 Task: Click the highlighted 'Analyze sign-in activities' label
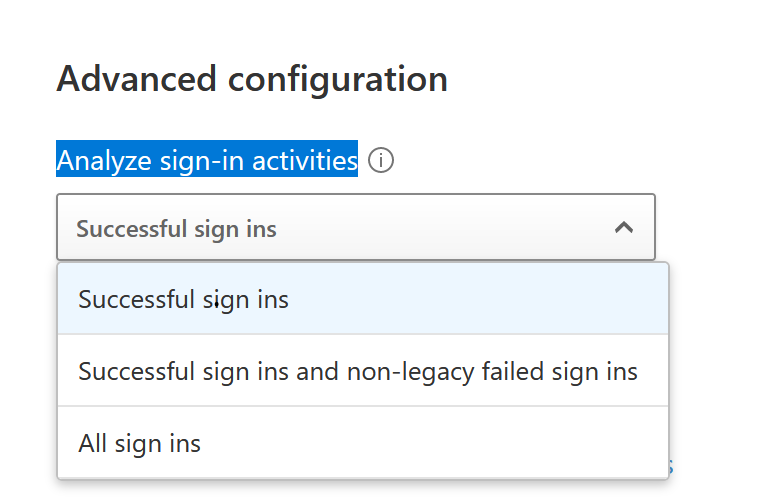click(x=207, y=159)
